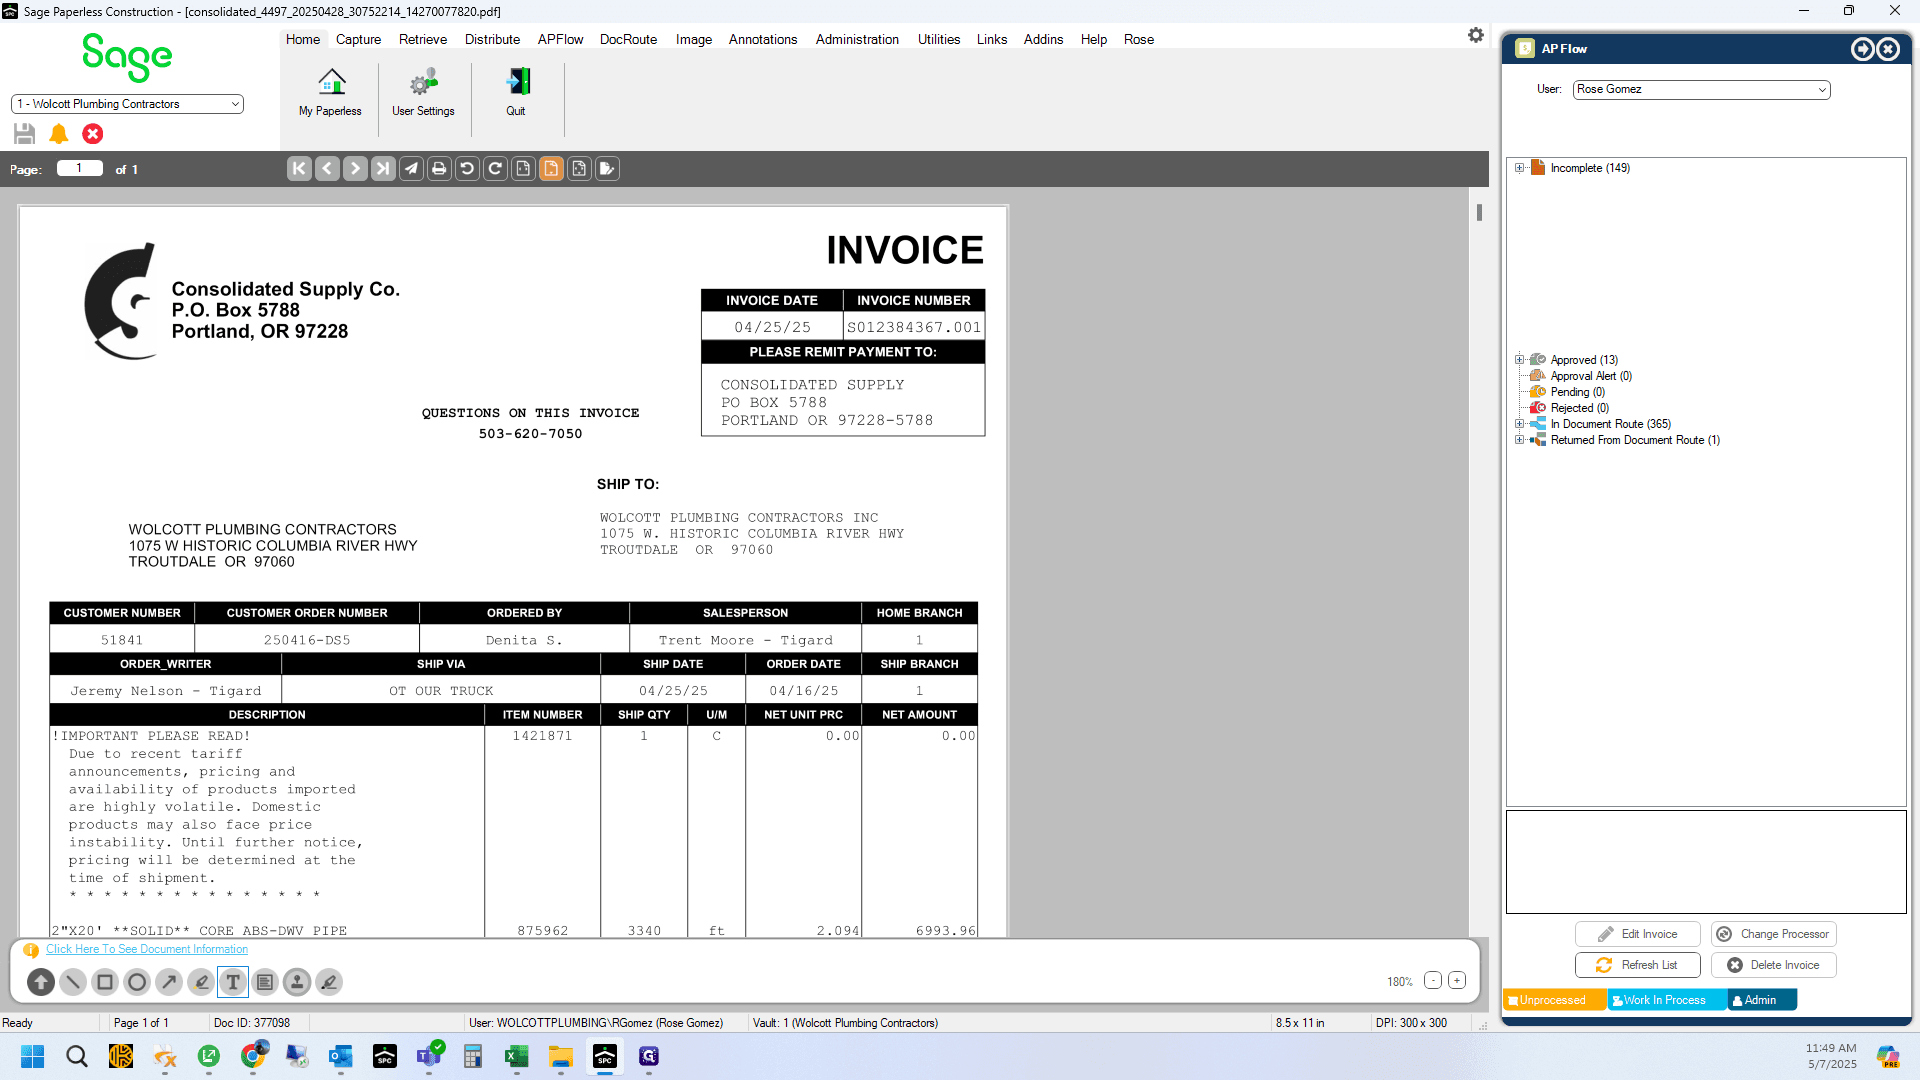The height and width of the screenshot is (1080, 1920).
Task: Open Click Here To See Document Information link
Action: pos(147,949)
